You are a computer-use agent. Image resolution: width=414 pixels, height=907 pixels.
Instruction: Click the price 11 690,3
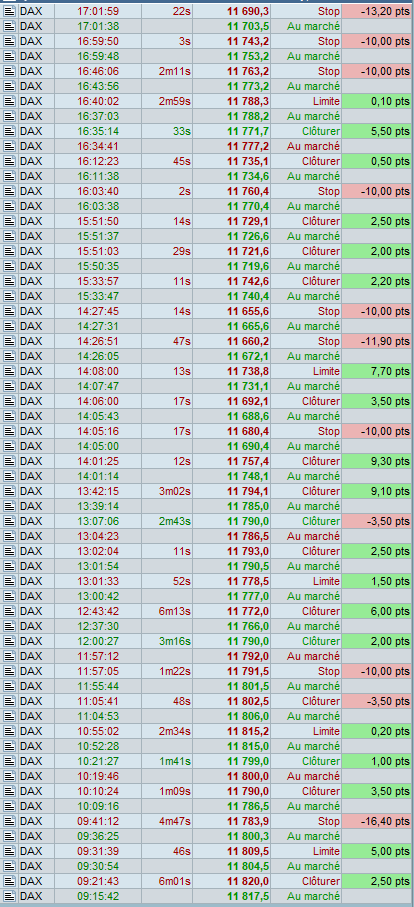click(248, 11)
